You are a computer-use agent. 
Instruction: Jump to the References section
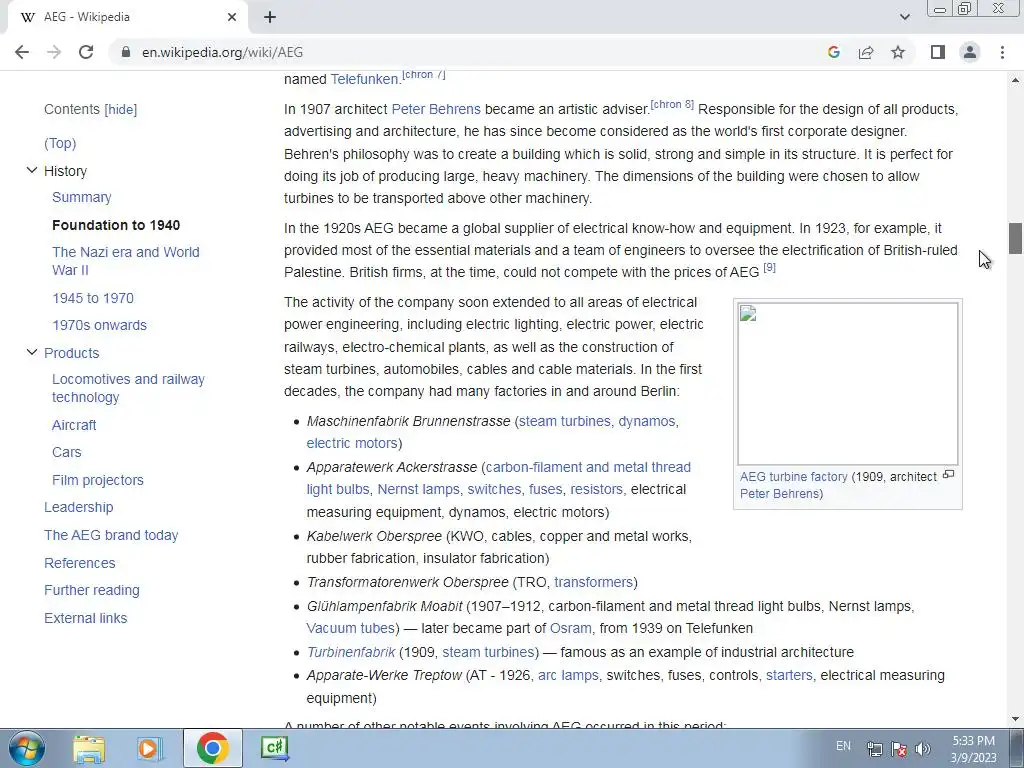click(x=80, y=563)
